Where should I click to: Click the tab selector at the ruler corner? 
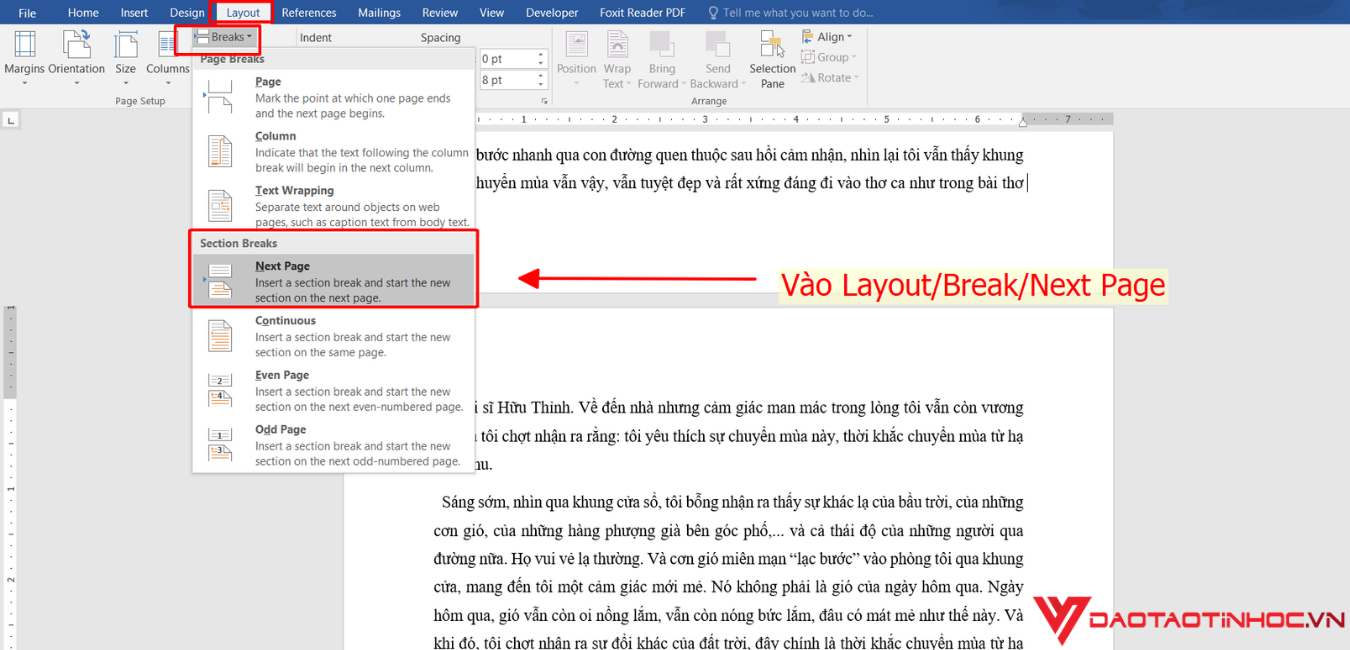(11, 120)
